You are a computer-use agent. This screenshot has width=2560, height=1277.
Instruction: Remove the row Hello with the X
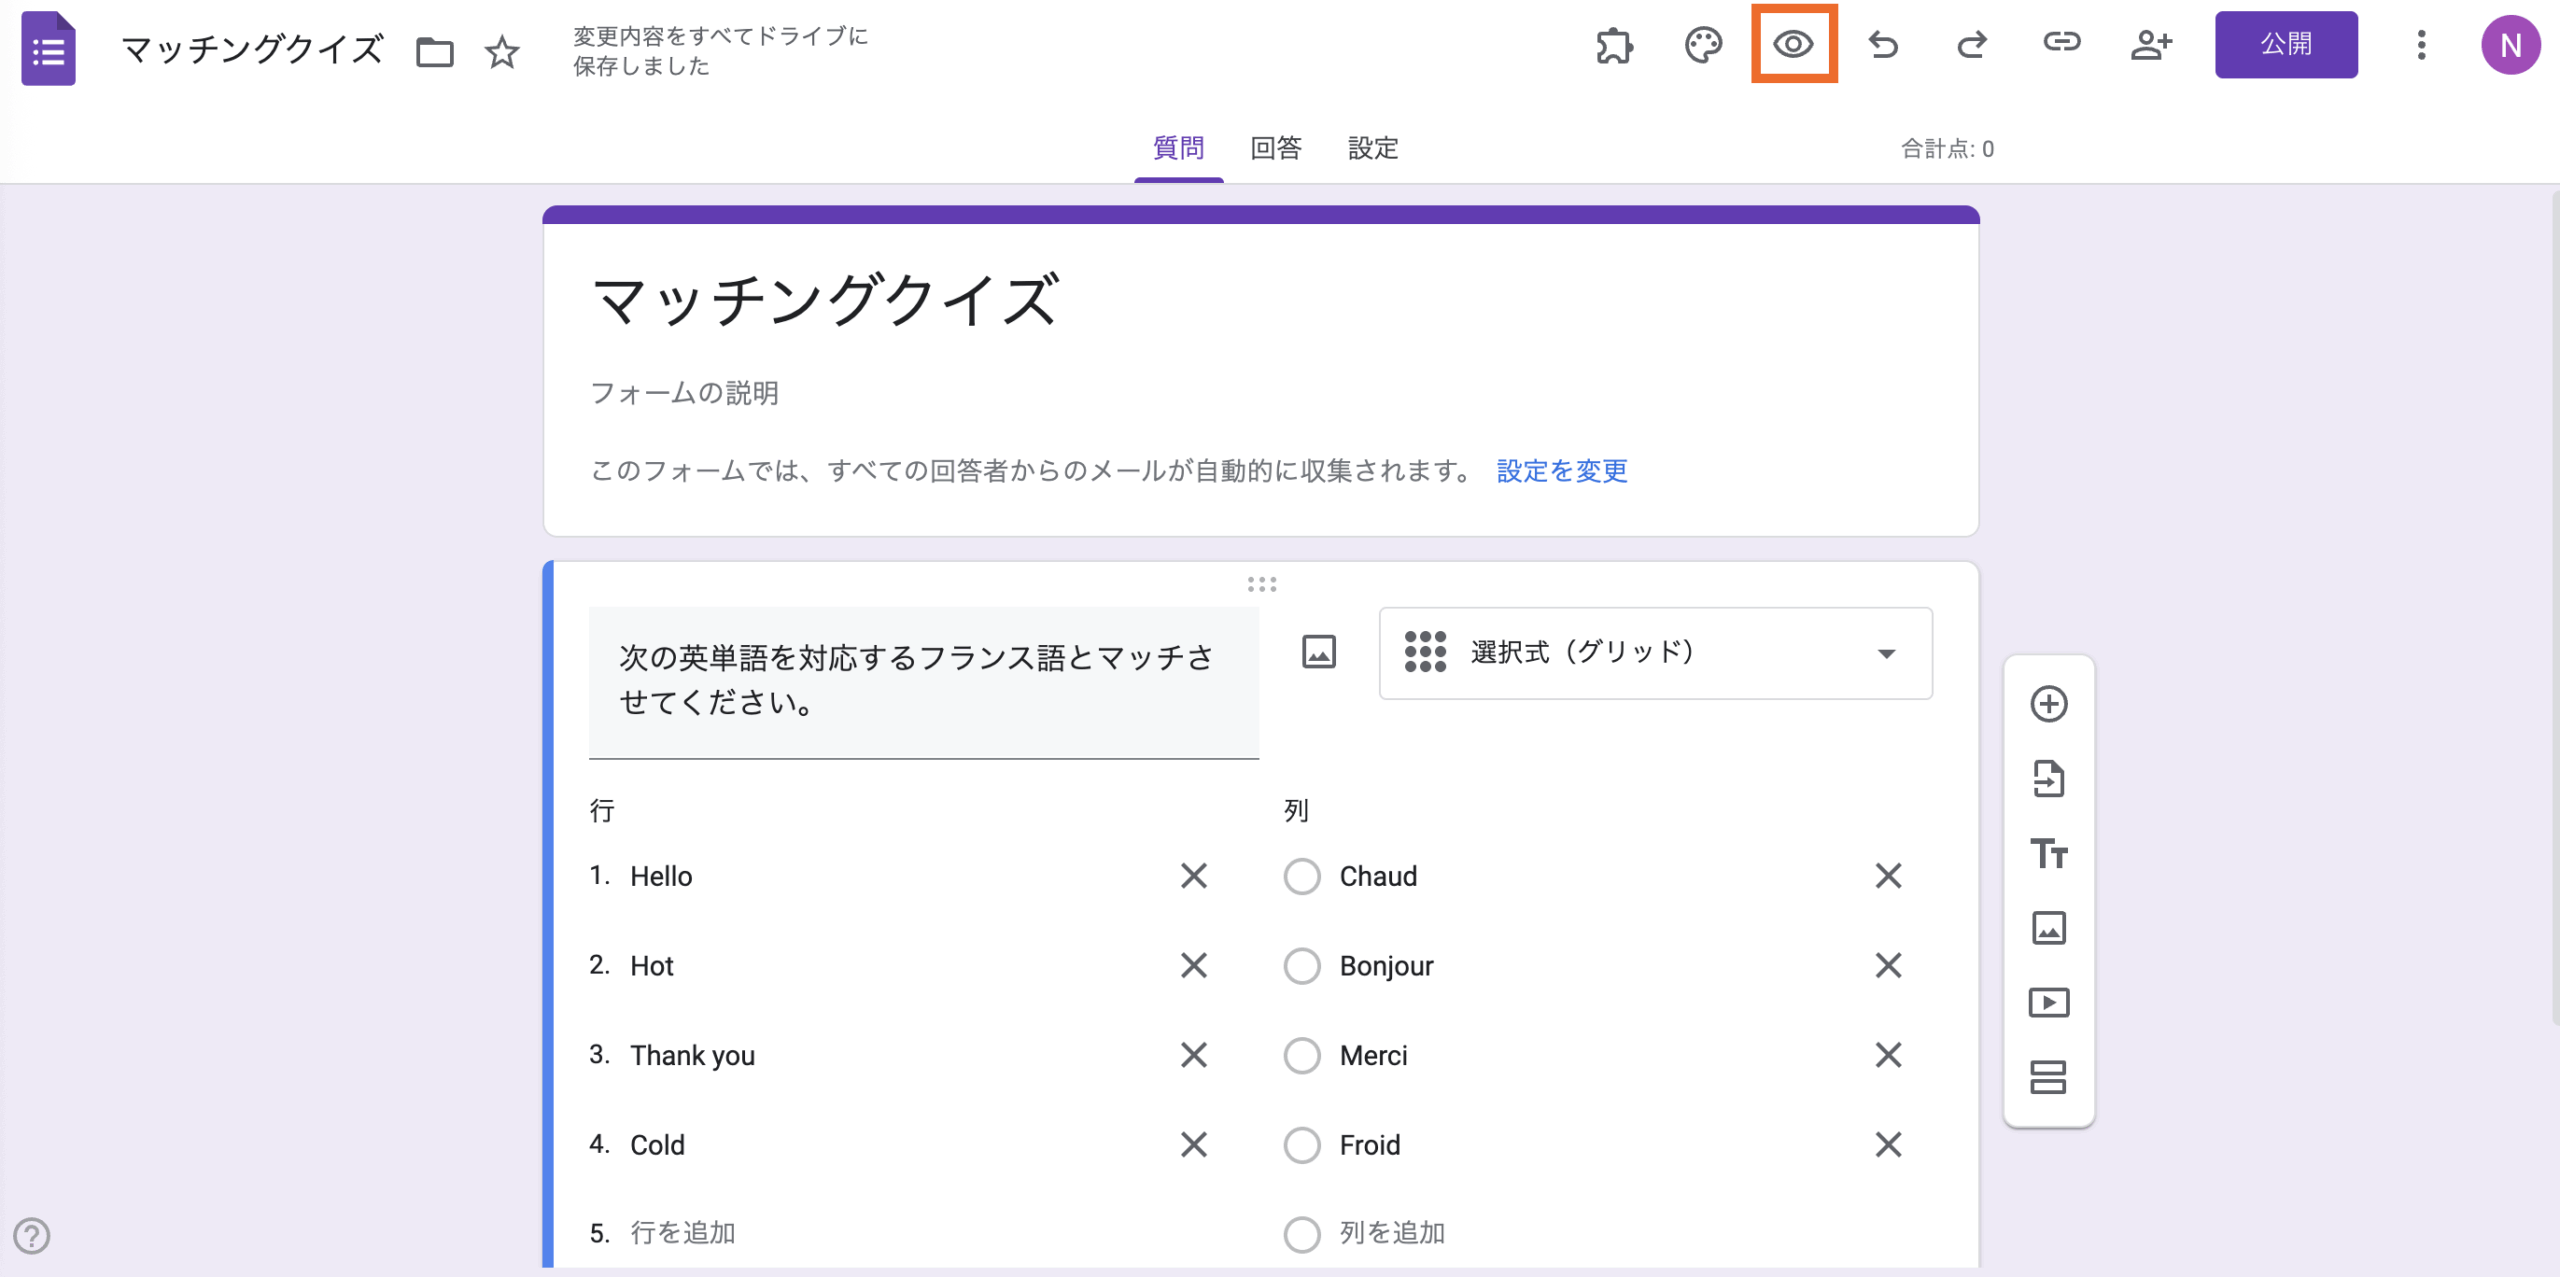click(x=1194, y=876)
